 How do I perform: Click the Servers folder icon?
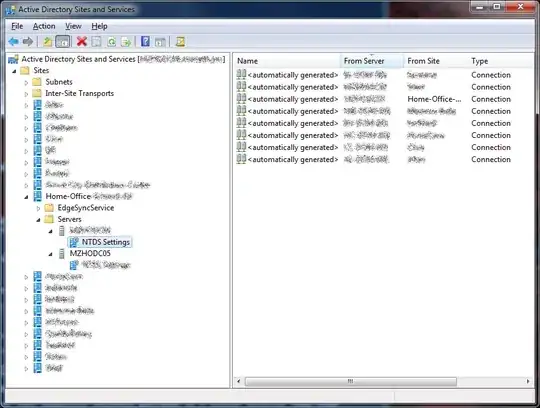(x=49, y=219)
